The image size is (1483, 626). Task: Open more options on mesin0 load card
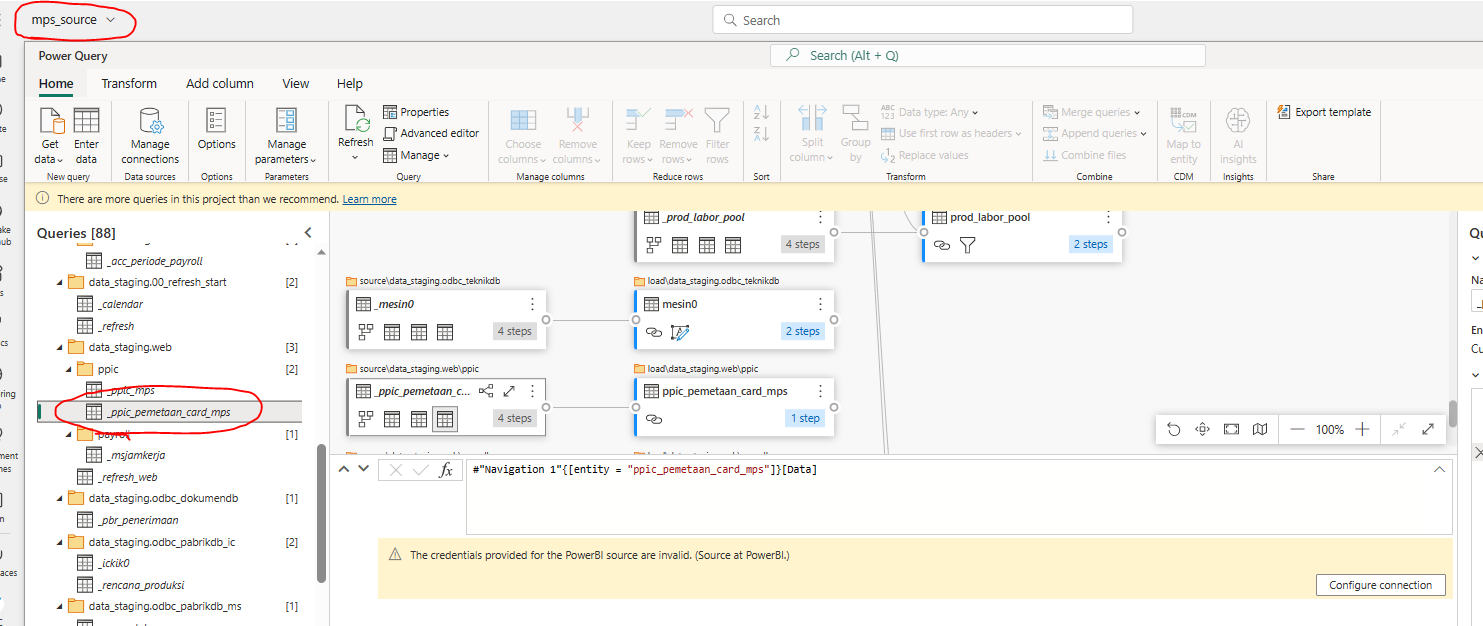820,304
